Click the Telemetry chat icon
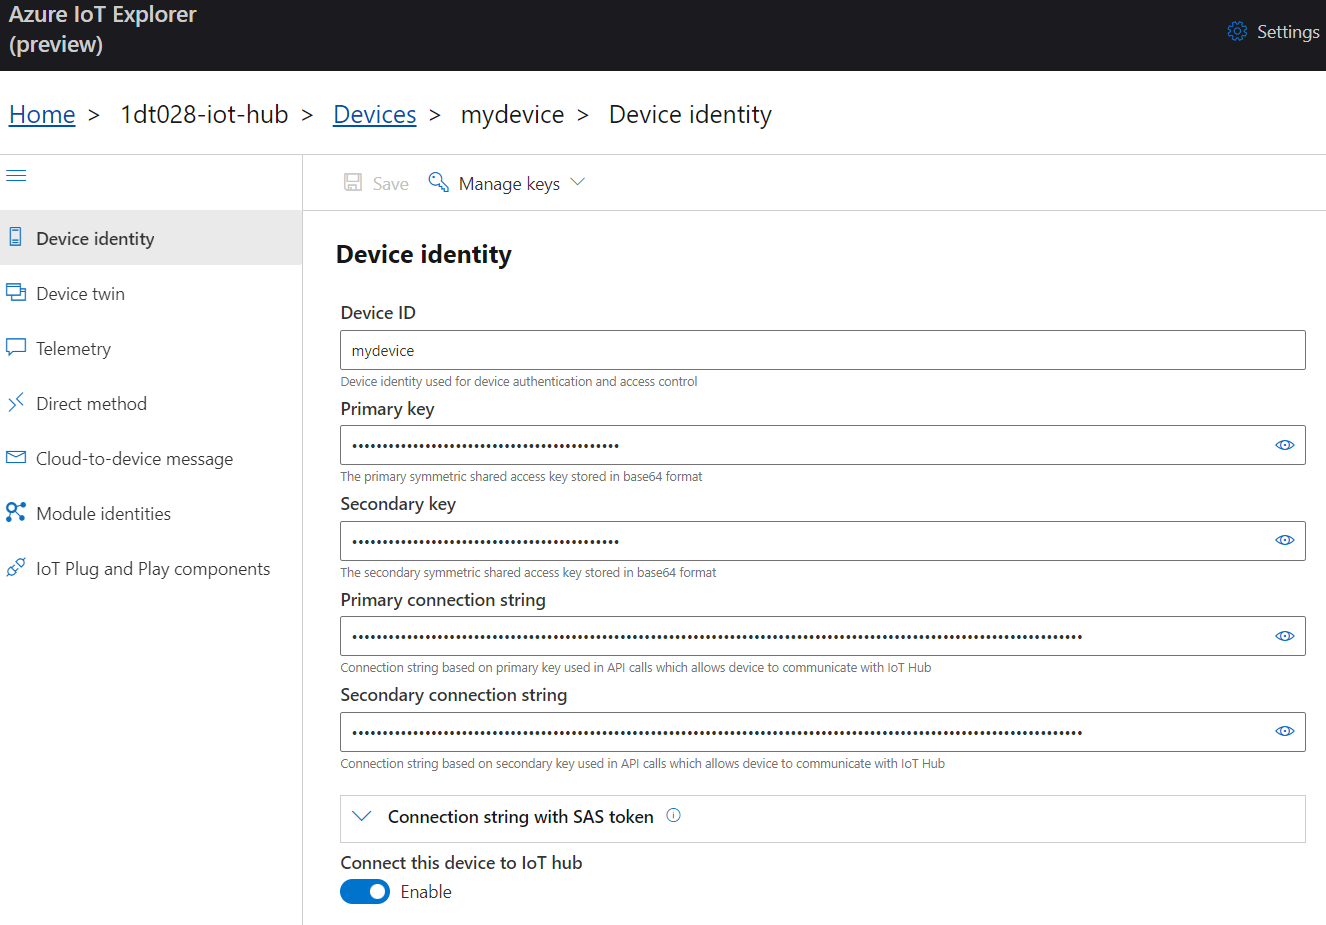1326x925 pixels. pos(16,348)
